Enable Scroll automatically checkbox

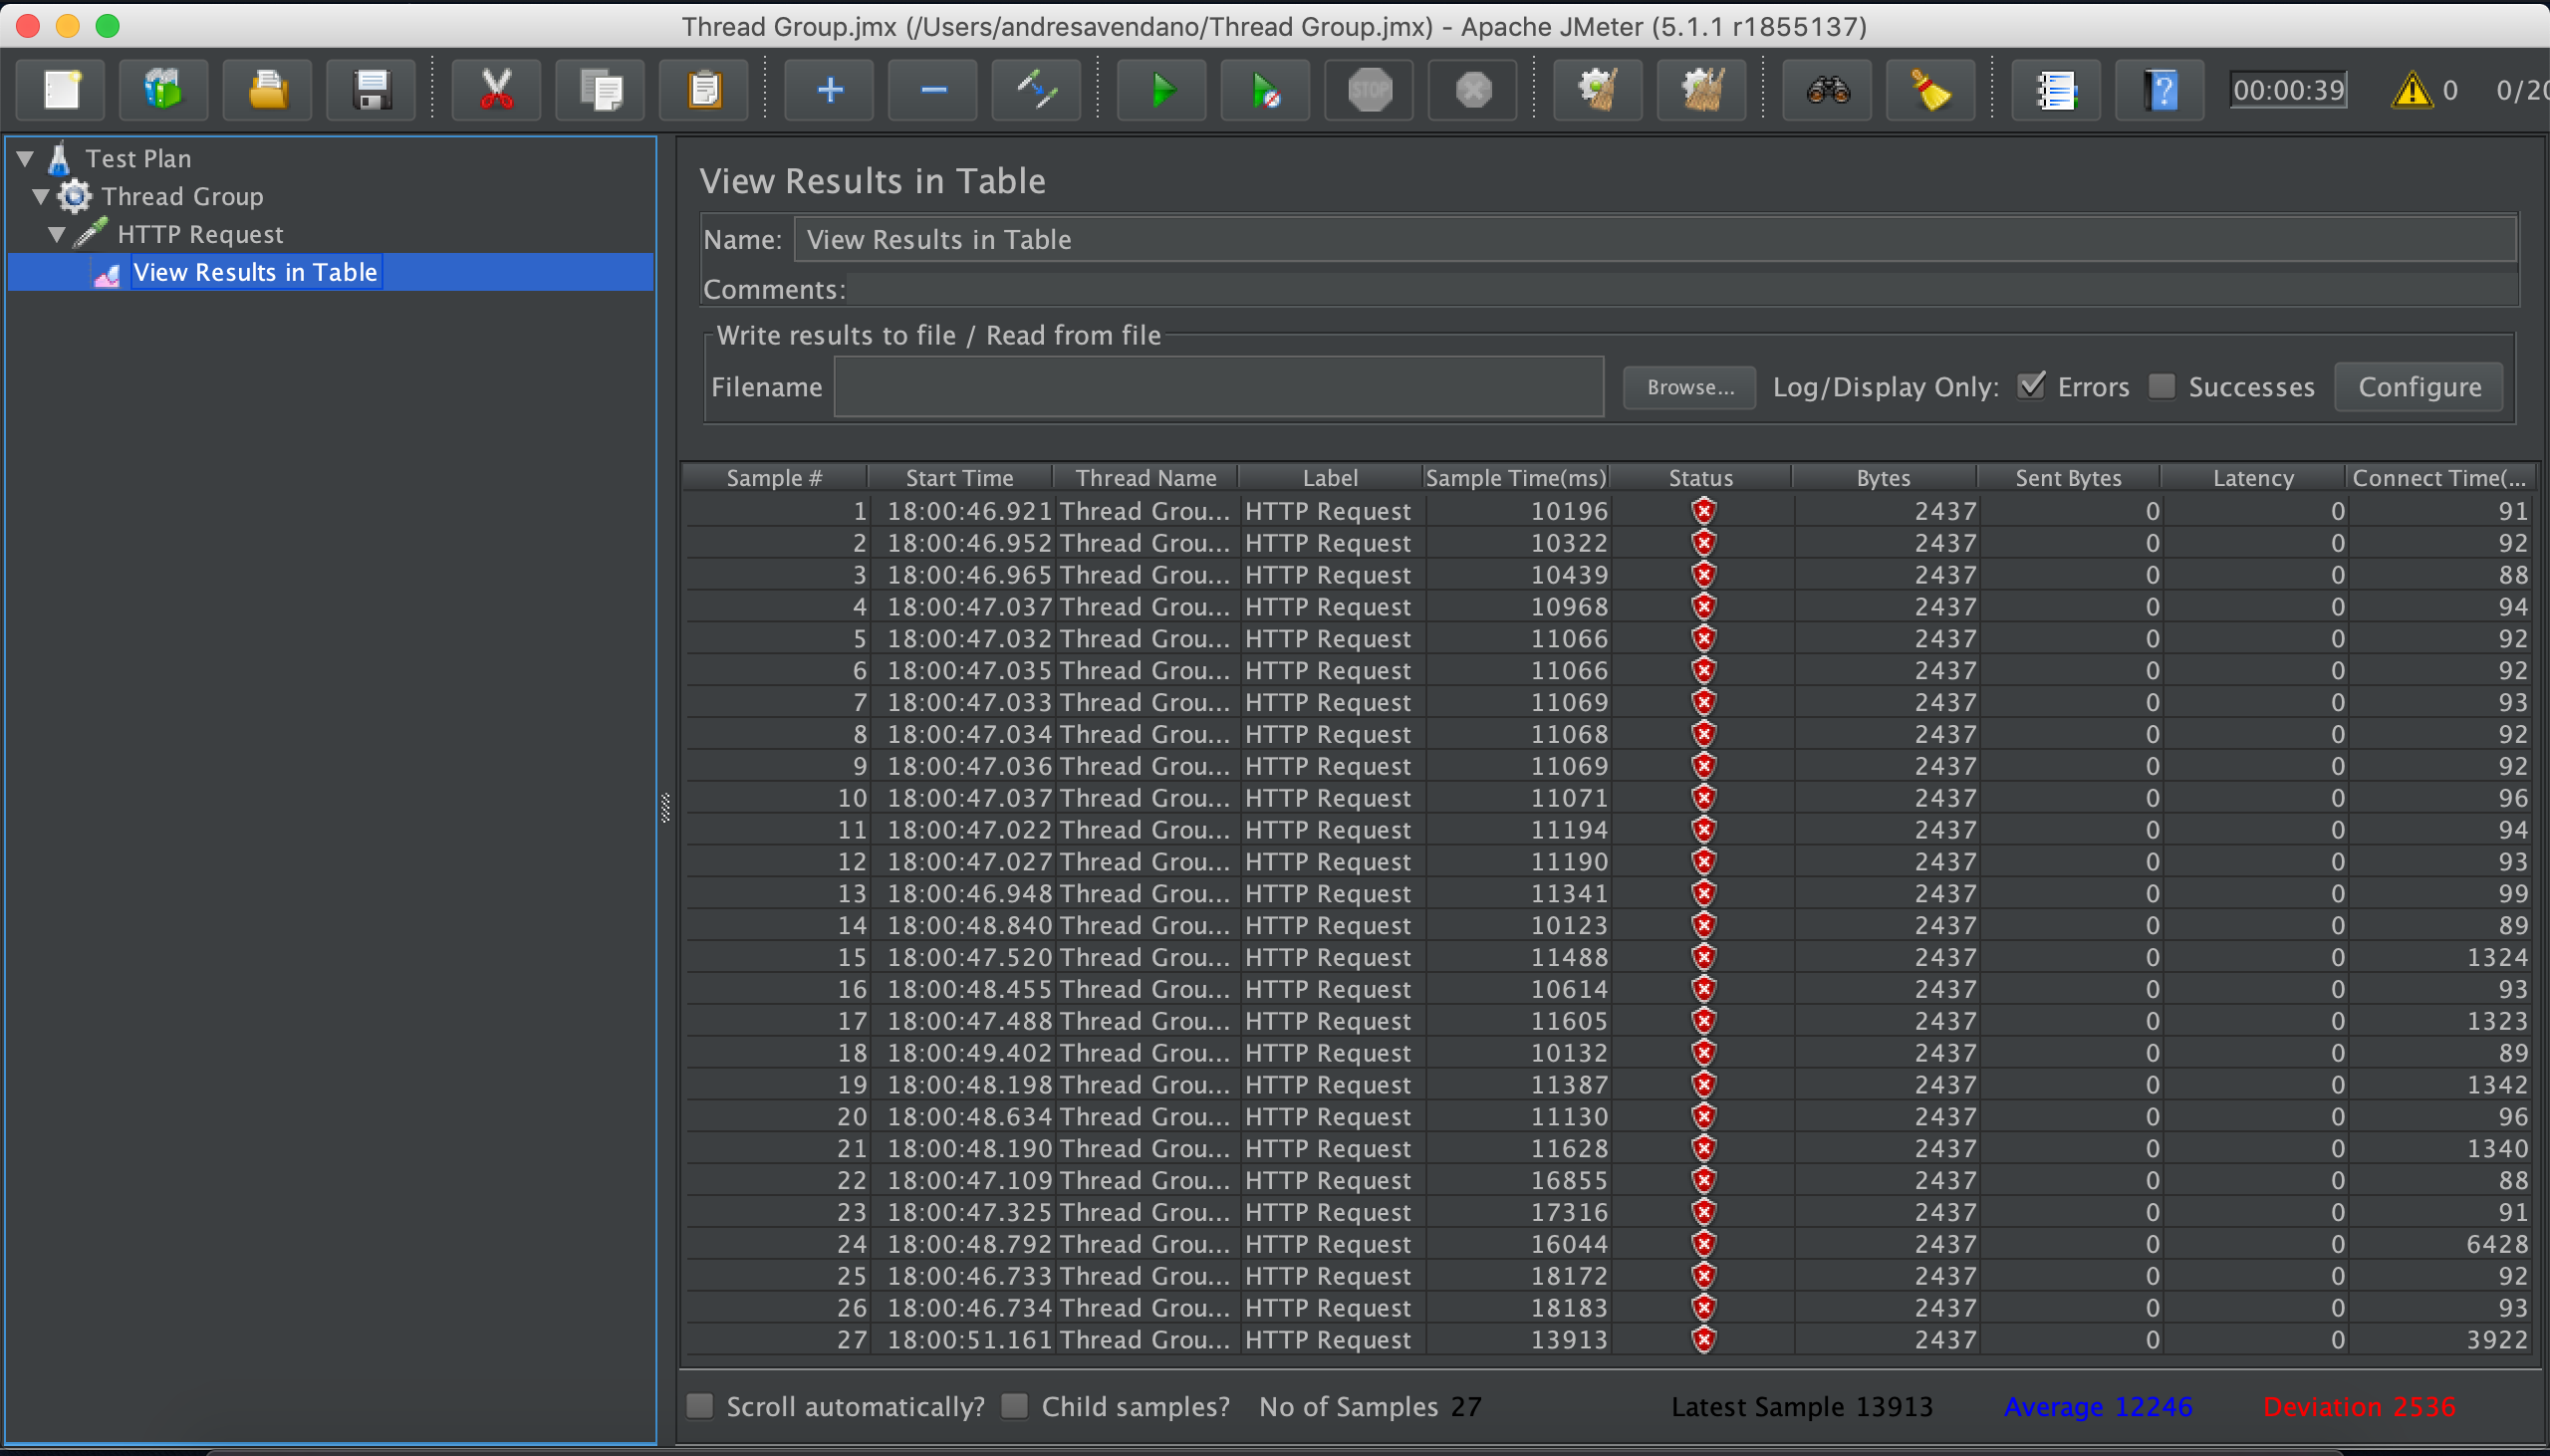700,1406
